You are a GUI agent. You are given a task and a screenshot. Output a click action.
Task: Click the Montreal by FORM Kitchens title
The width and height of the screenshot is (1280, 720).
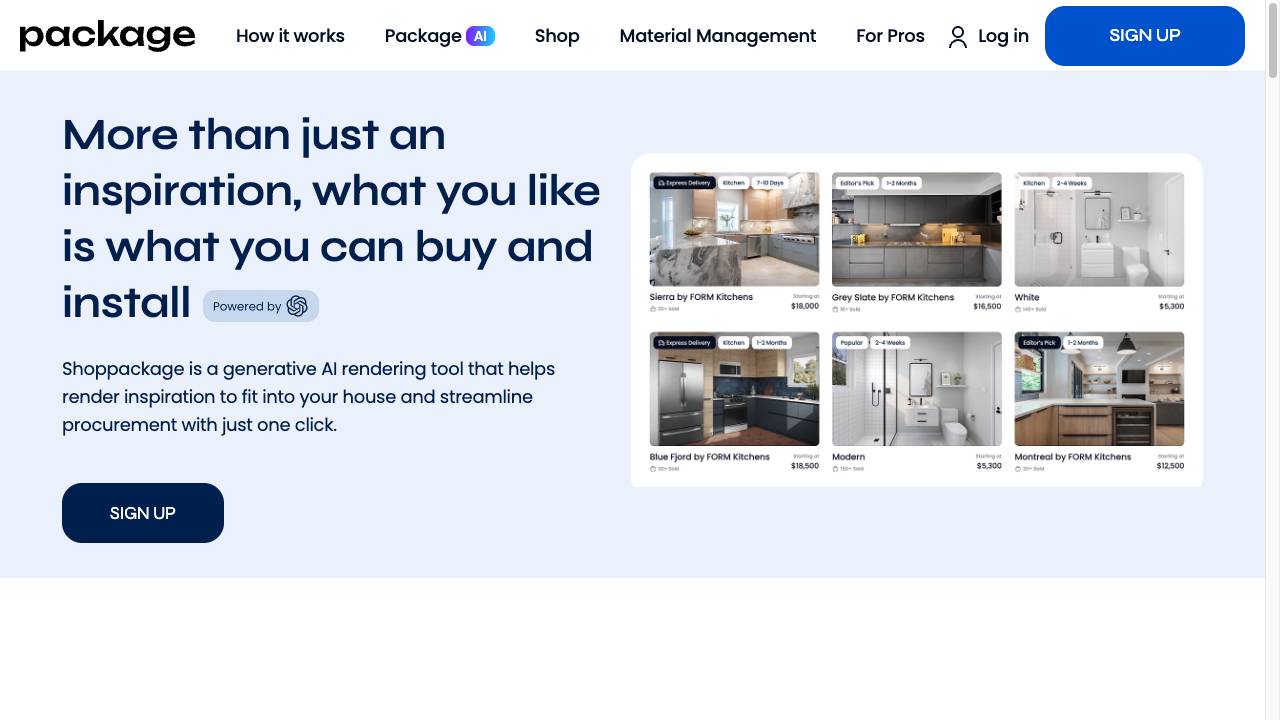pos(1073,457)
